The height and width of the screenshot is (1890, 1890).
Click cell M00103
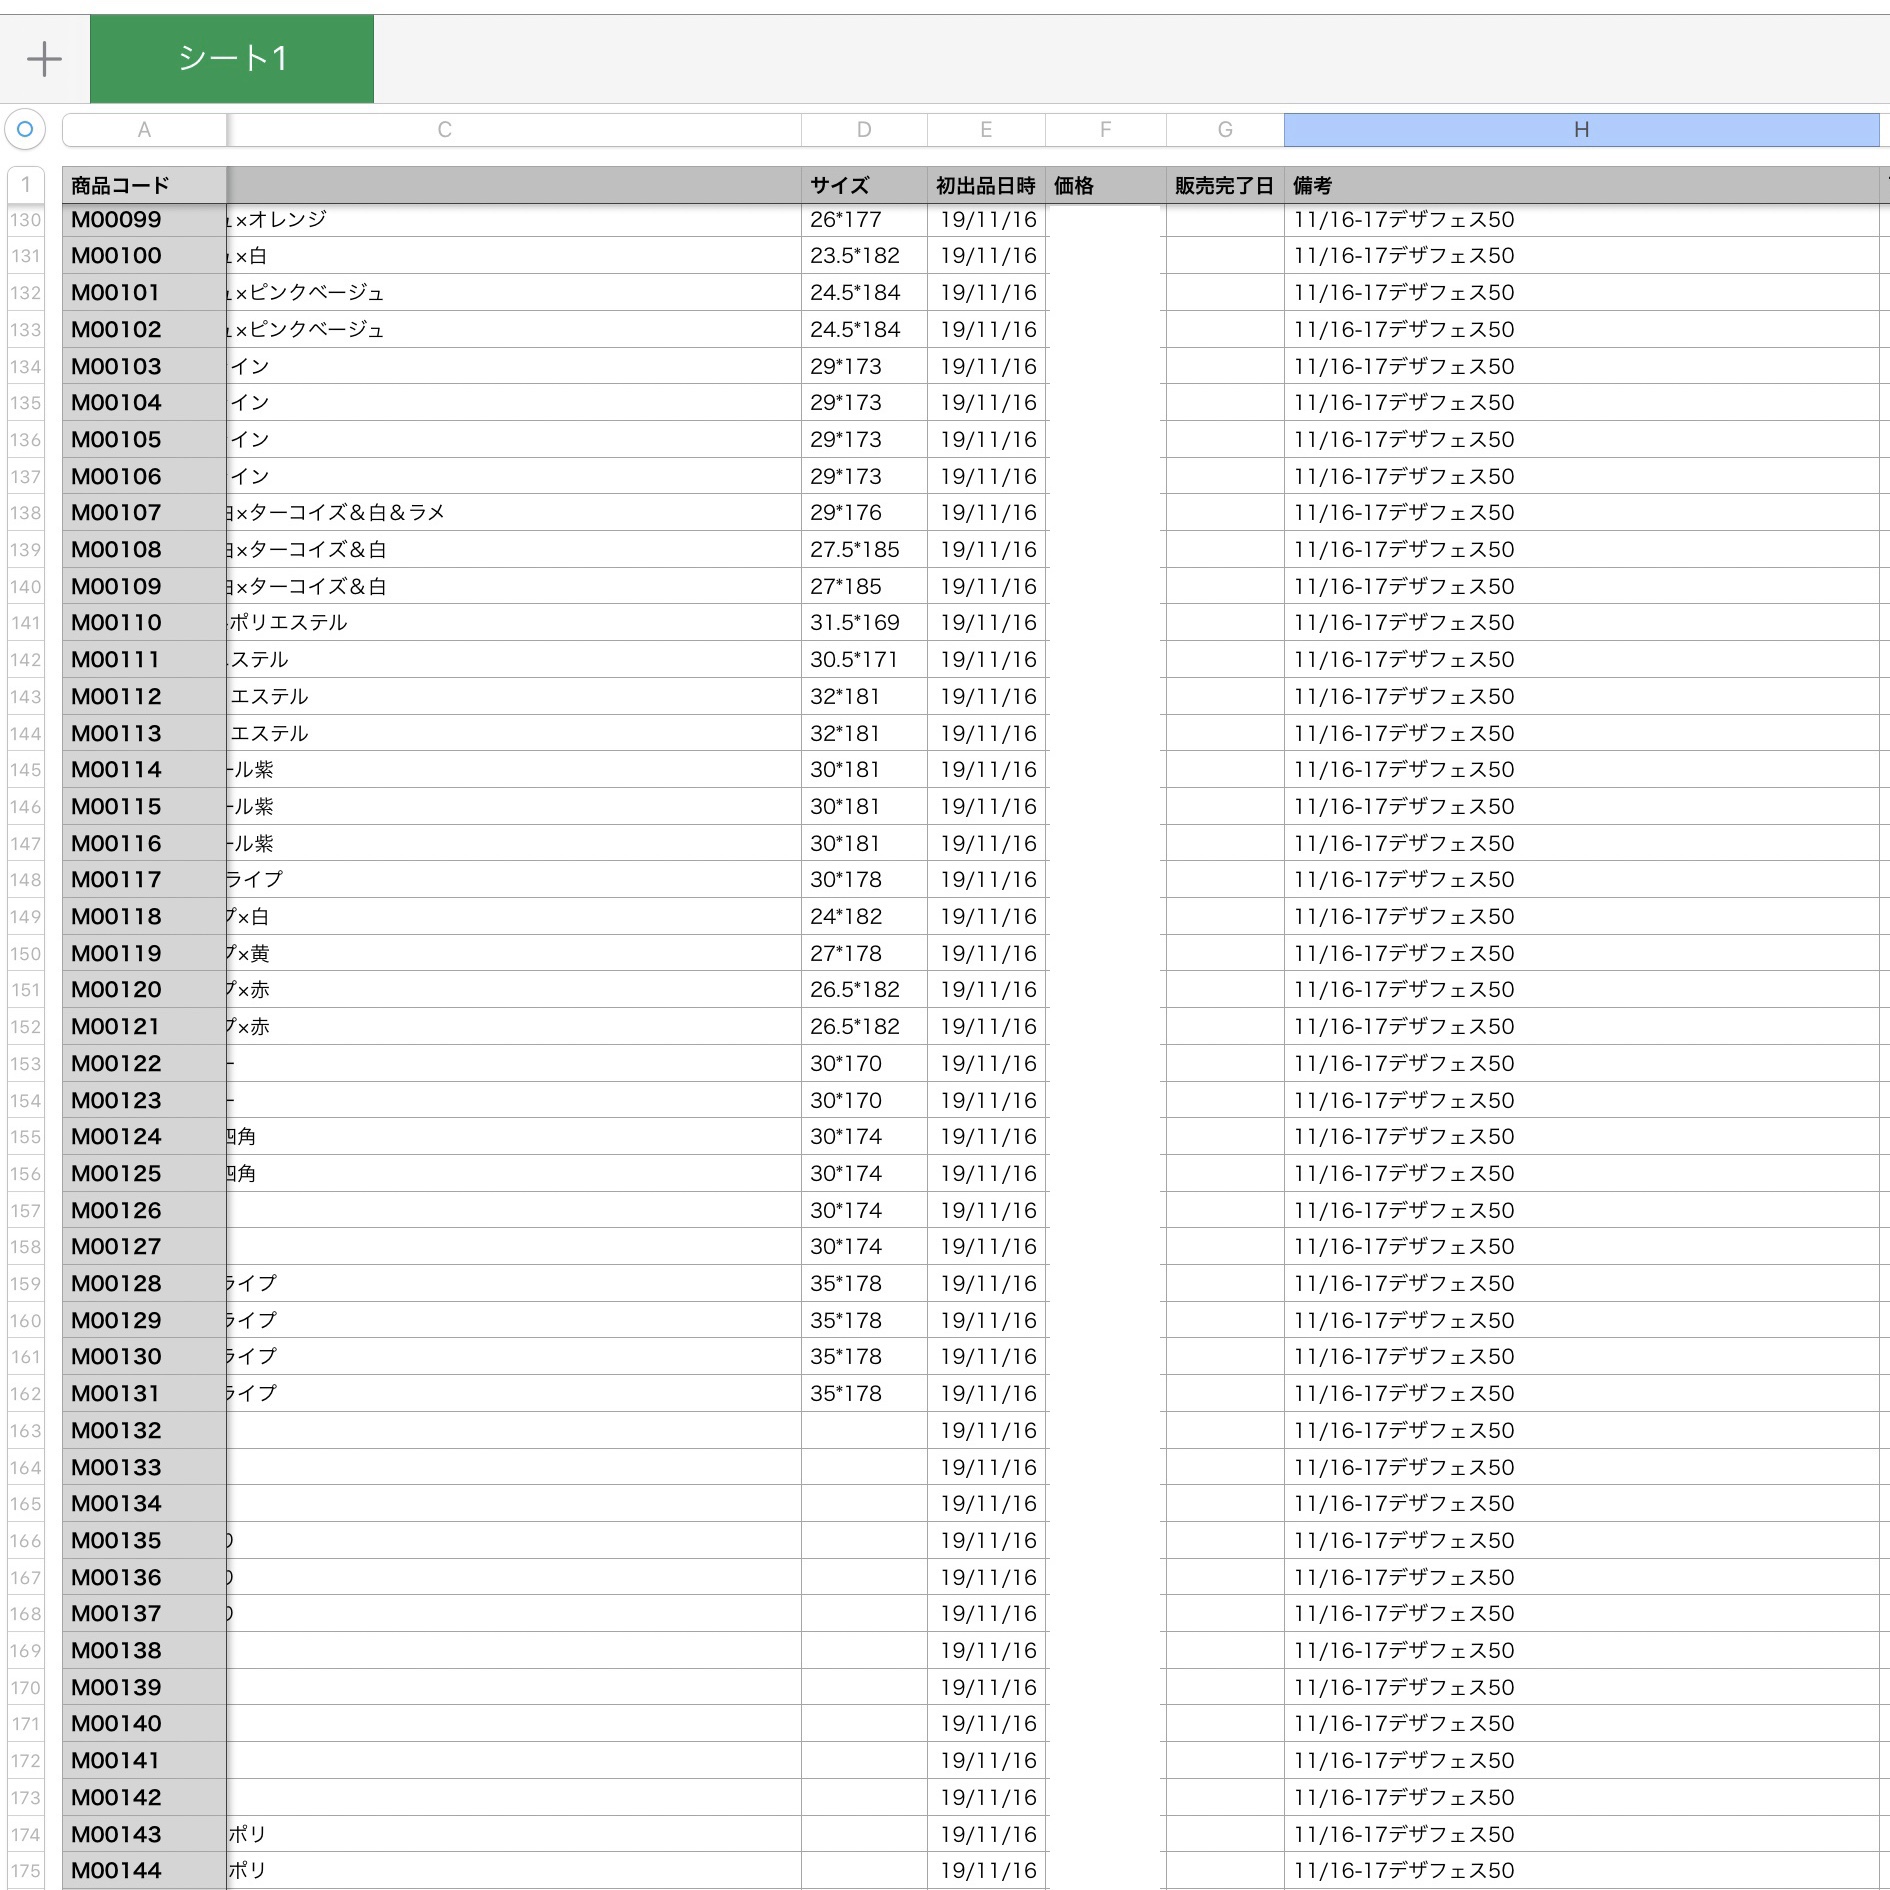tap(144, 366)
